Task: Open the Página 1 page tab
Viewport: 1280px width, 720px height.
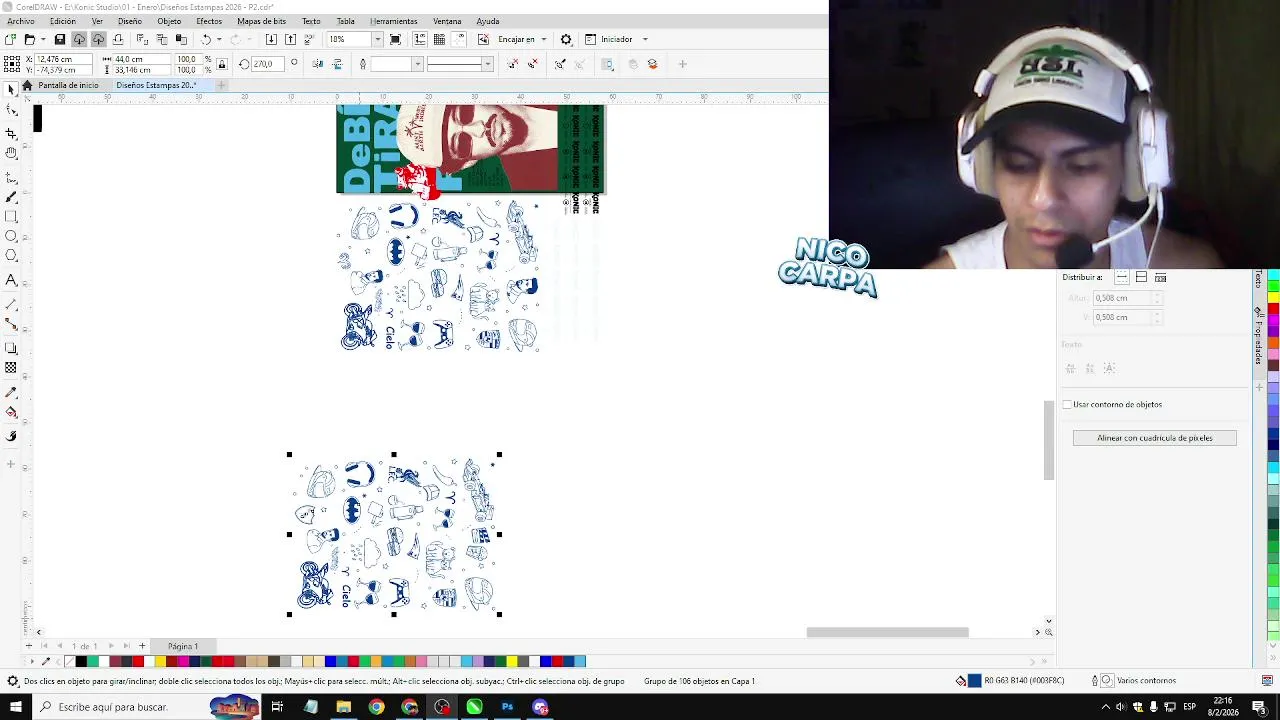Action: (x=183, y=646)
